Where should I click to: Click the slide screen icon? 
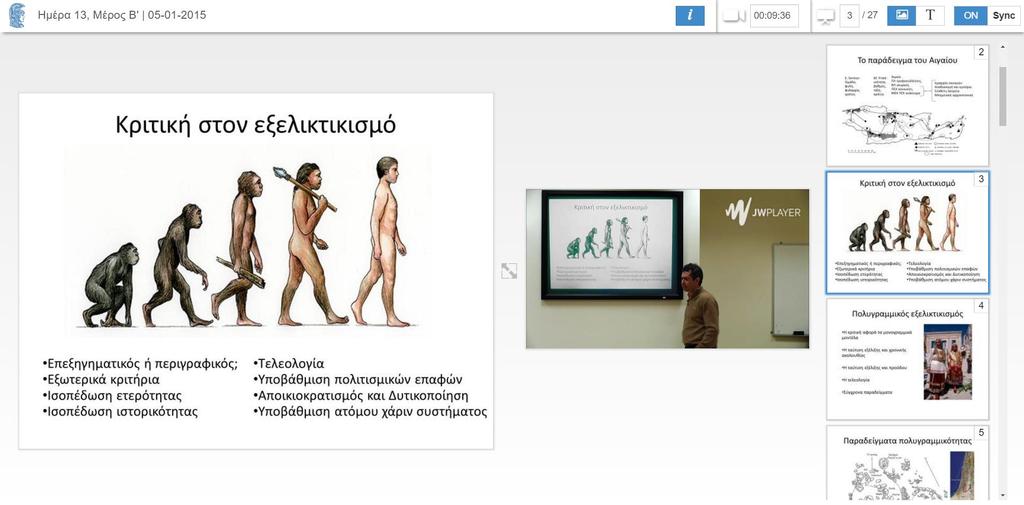[826, 16]
